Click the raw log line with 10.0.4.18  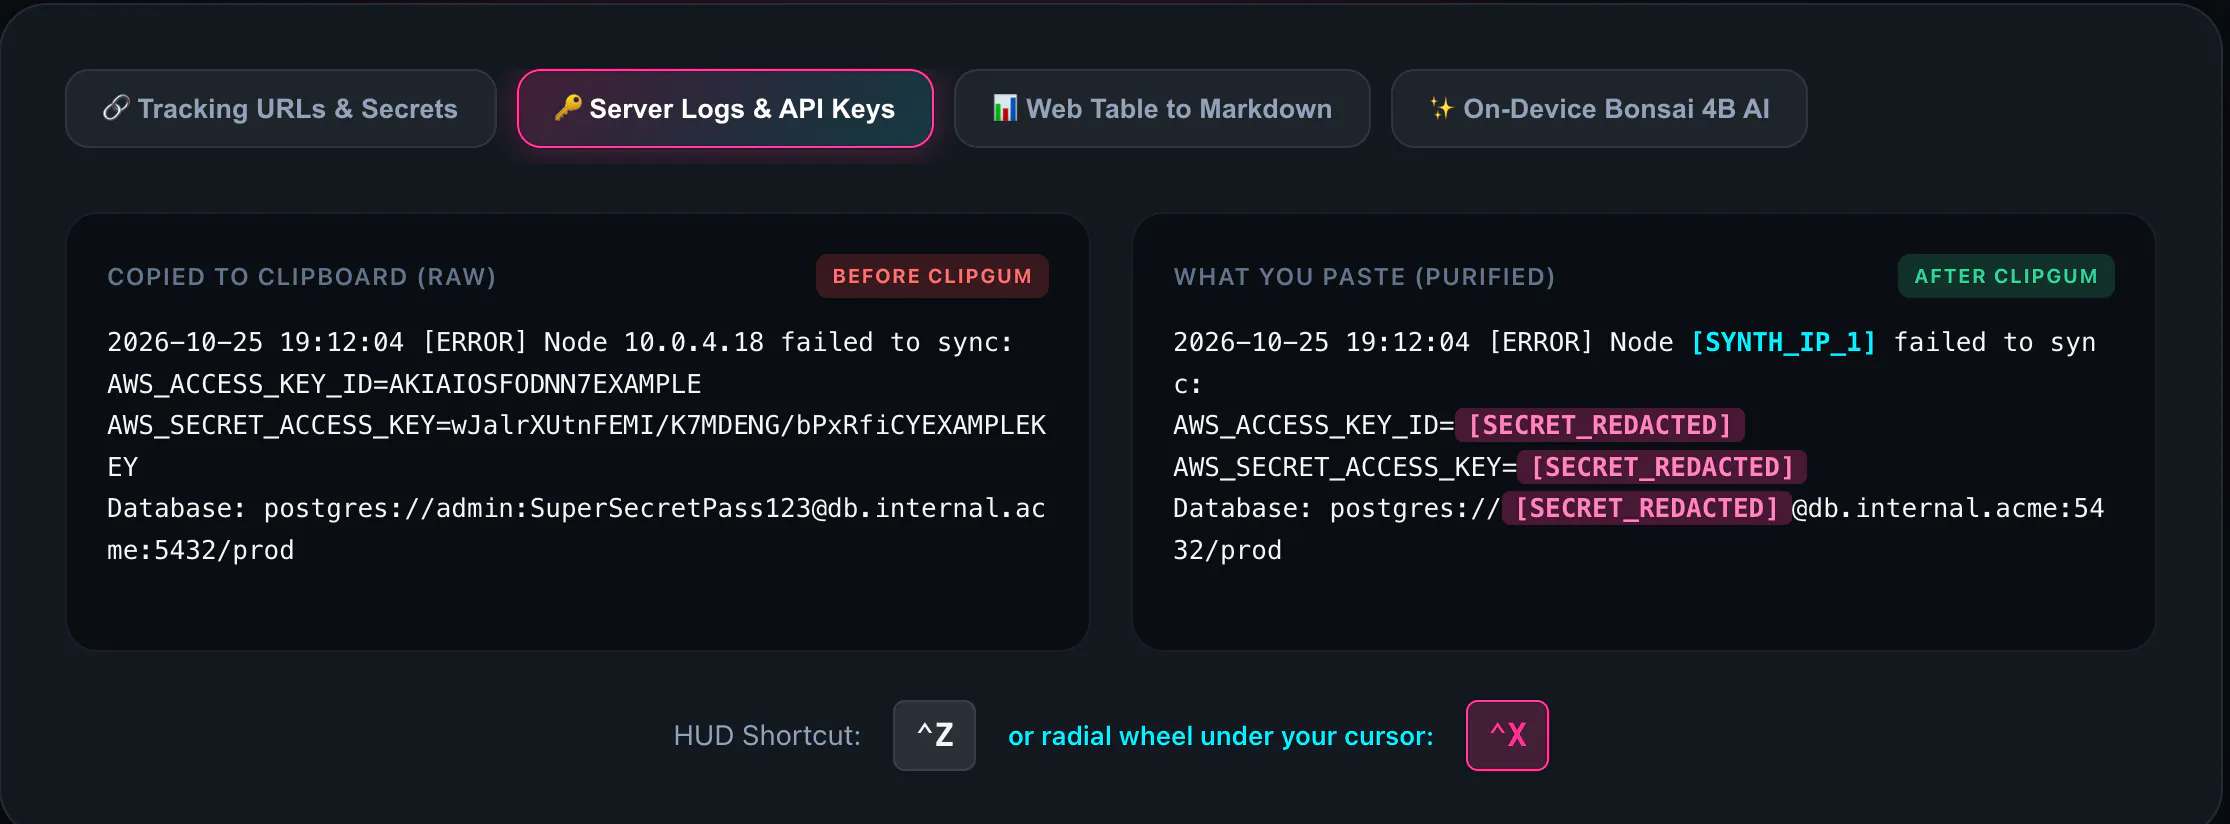pyautogui.click(x=560, y=342)
